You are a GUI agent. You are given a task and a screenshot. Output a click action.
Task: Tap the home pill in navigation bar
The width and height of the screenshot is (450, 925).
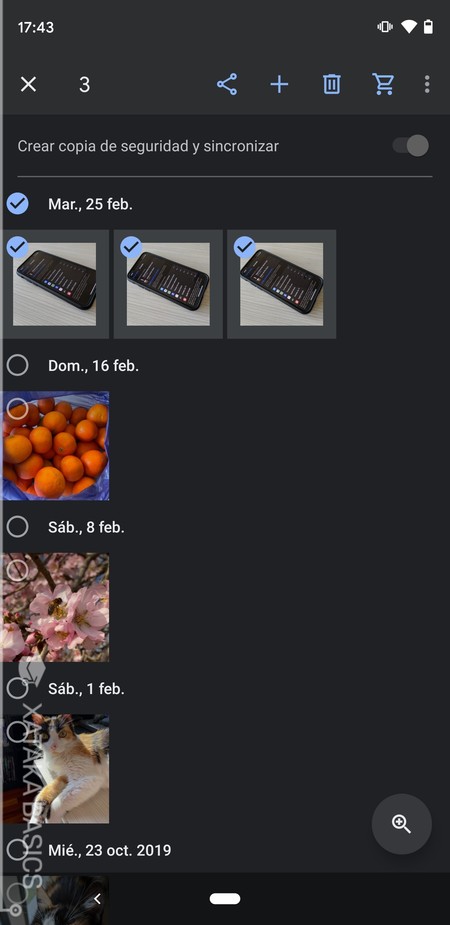pyautogui.click(x=225, y=898)
